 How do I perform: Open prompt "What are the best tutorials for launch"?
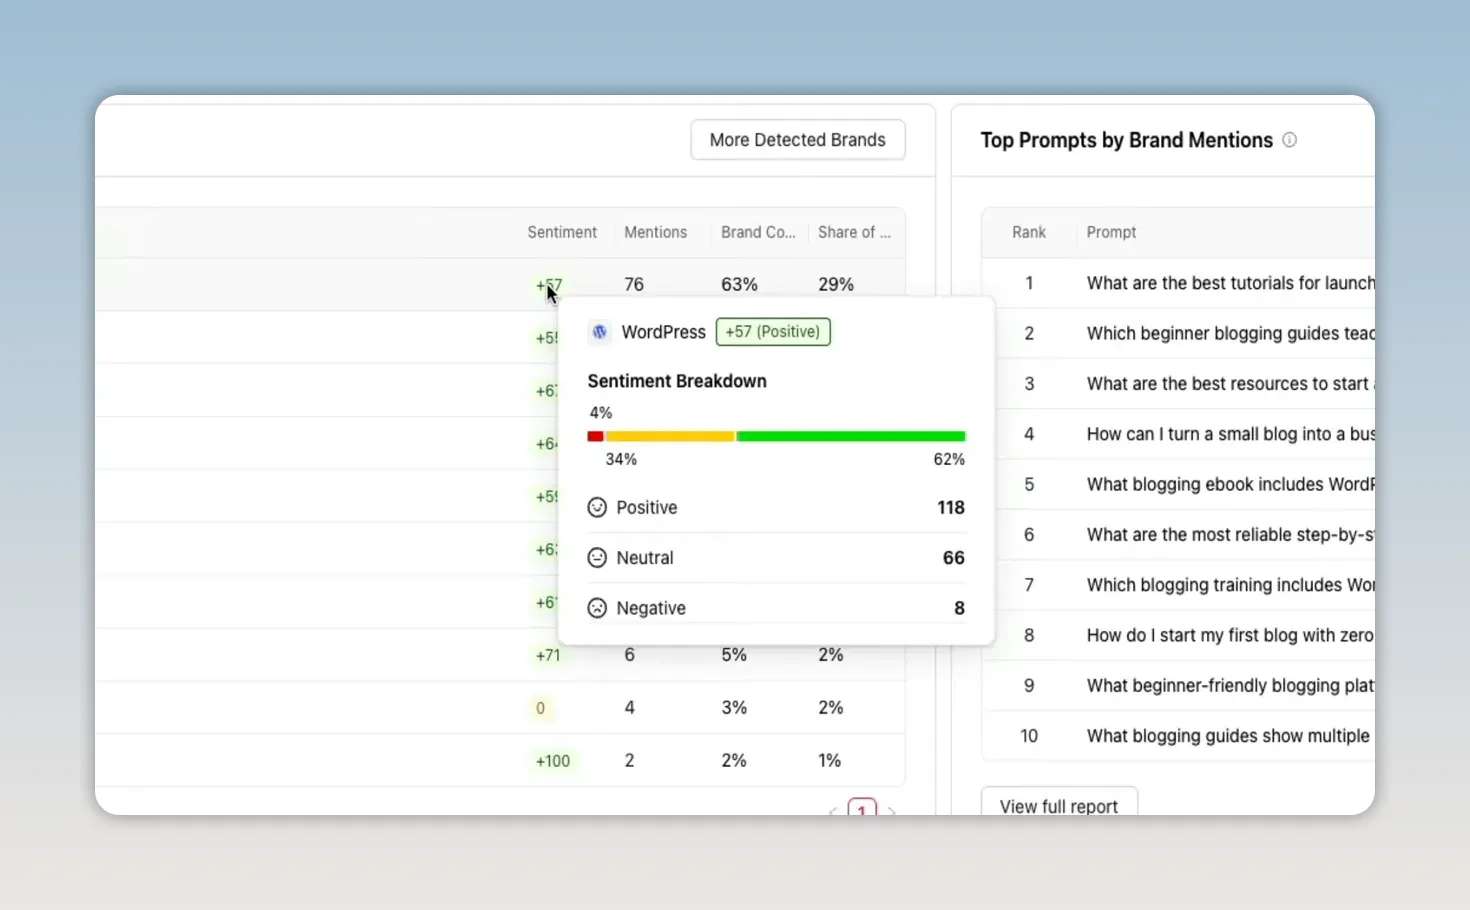[1230, 283]
